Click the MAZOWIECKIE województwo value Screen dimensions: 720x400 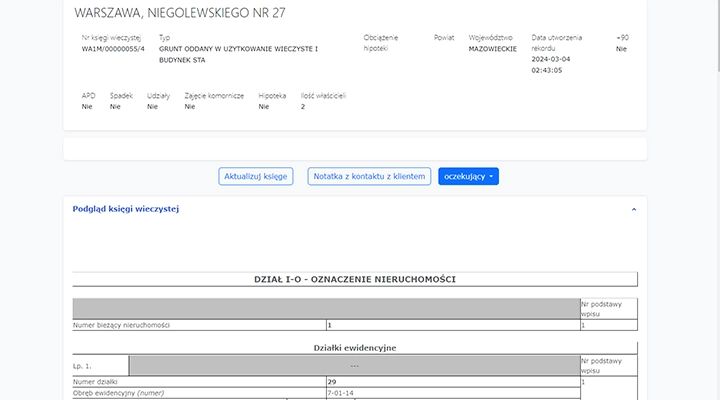[492, 48]
